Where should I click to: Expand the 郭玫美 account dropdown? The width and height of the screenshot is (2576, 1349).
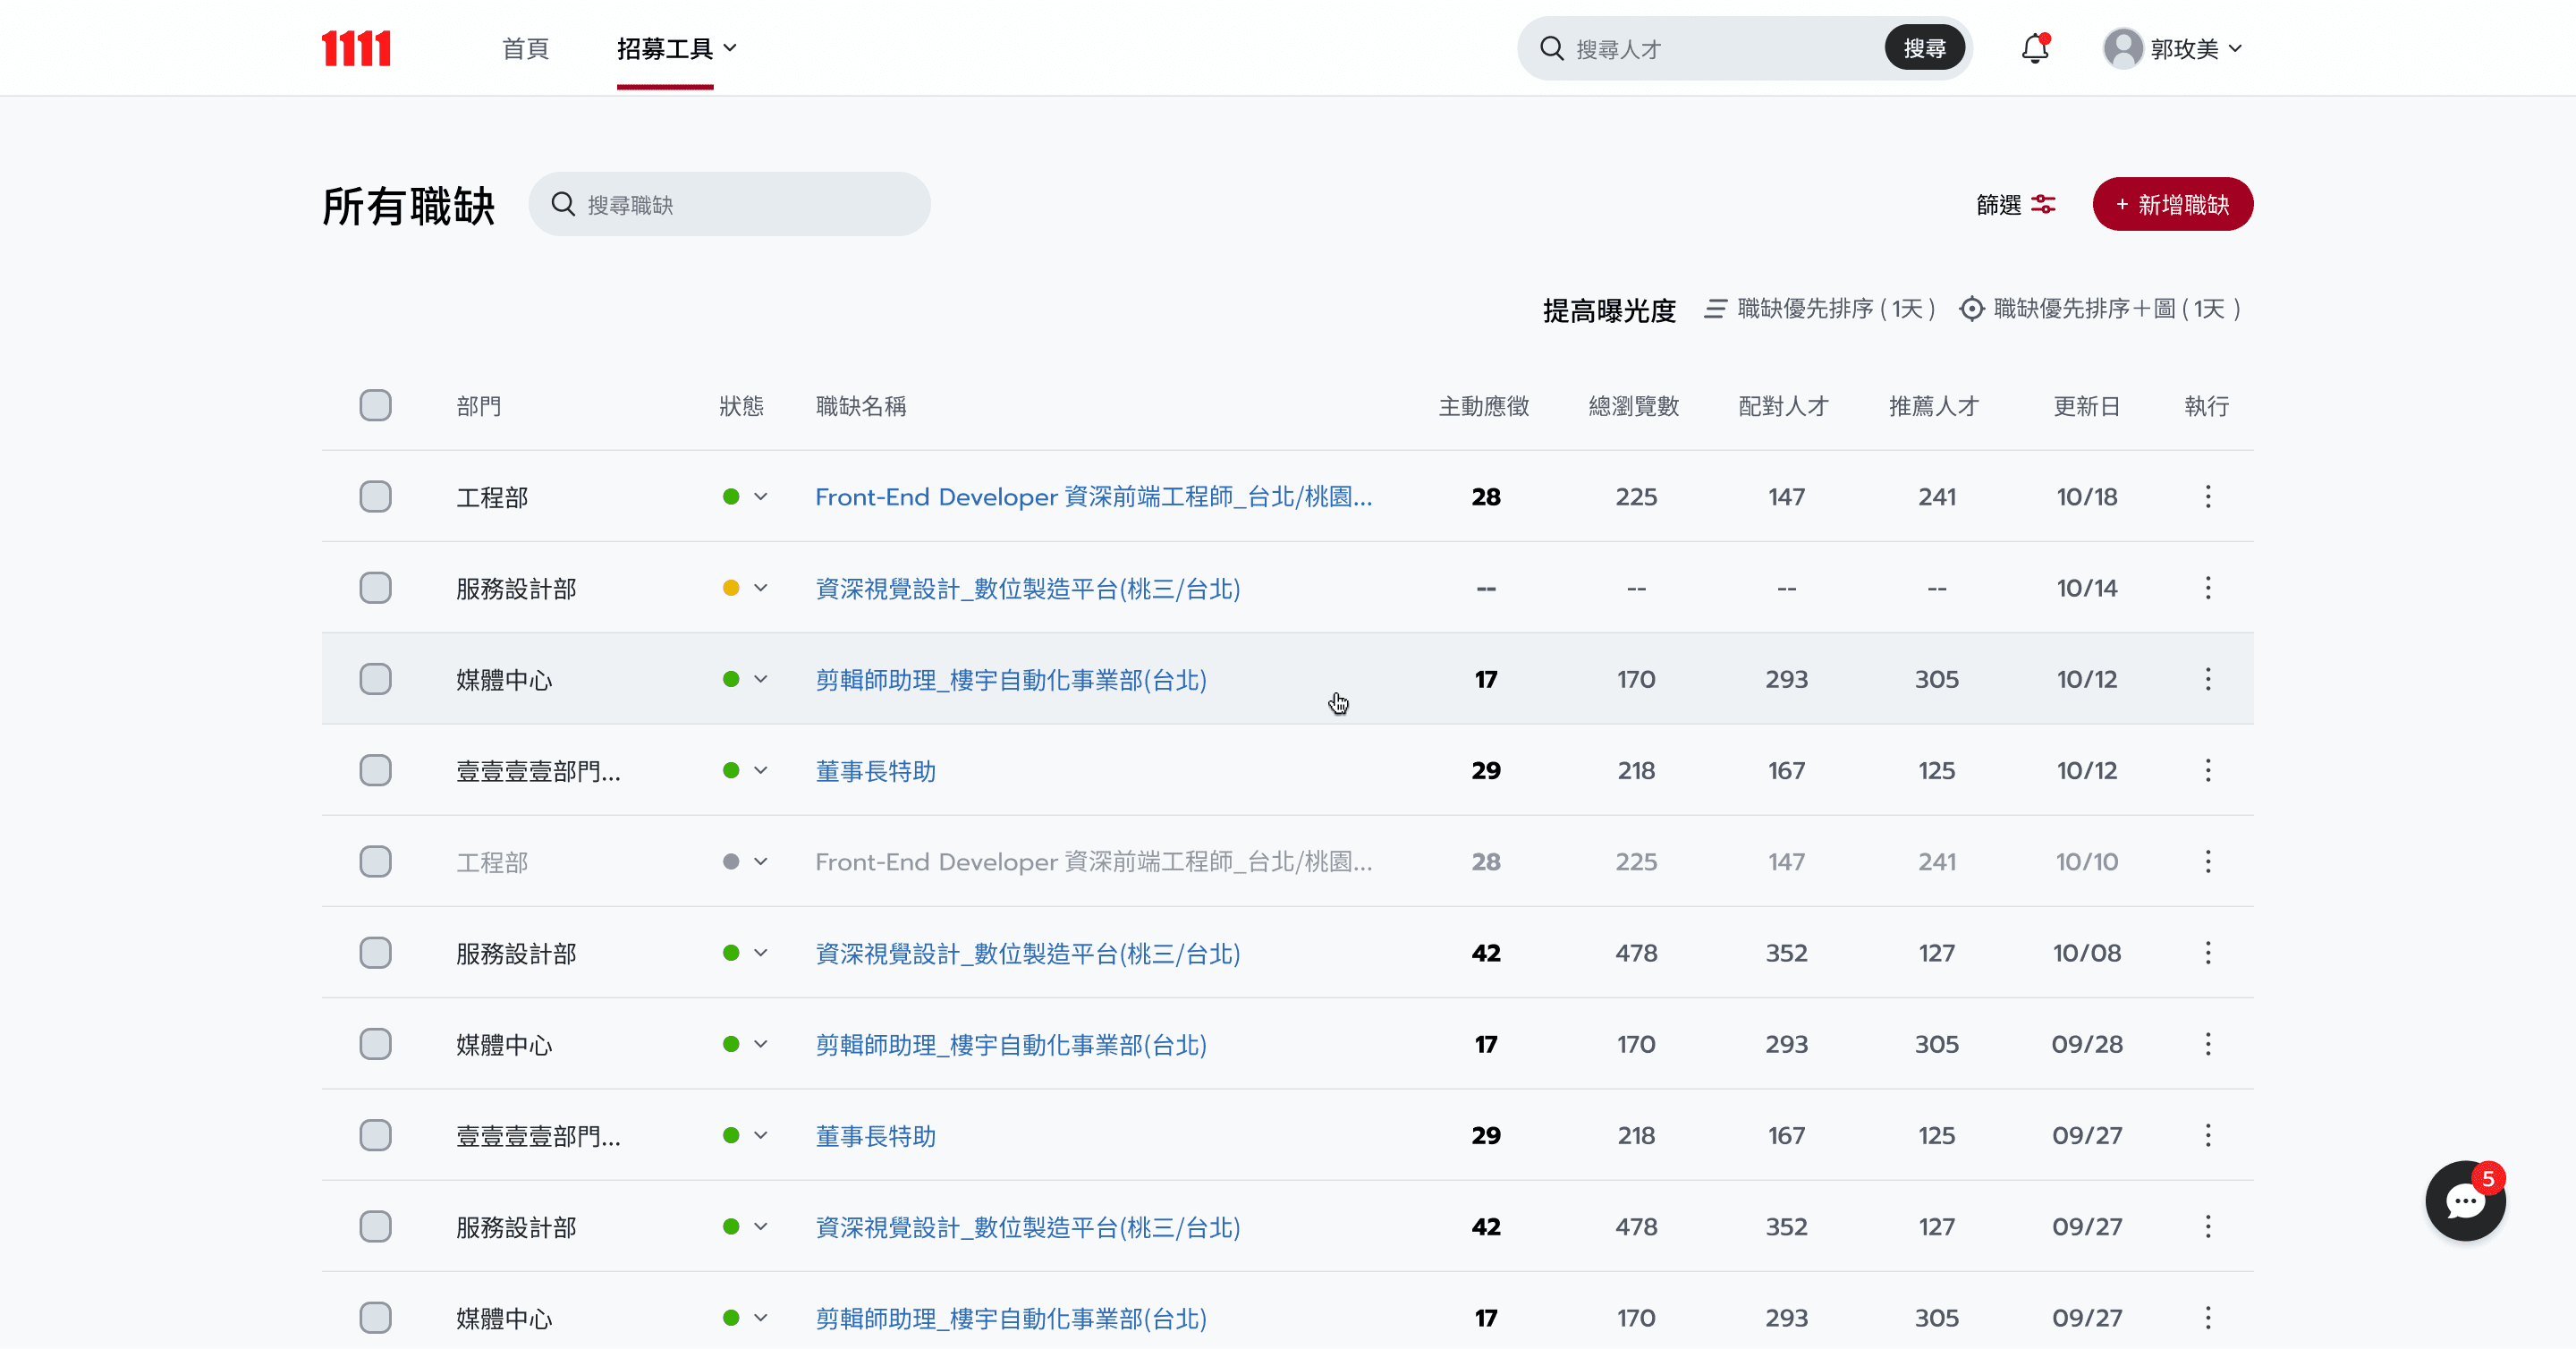pyautogui.click(x=2174, y=48)
